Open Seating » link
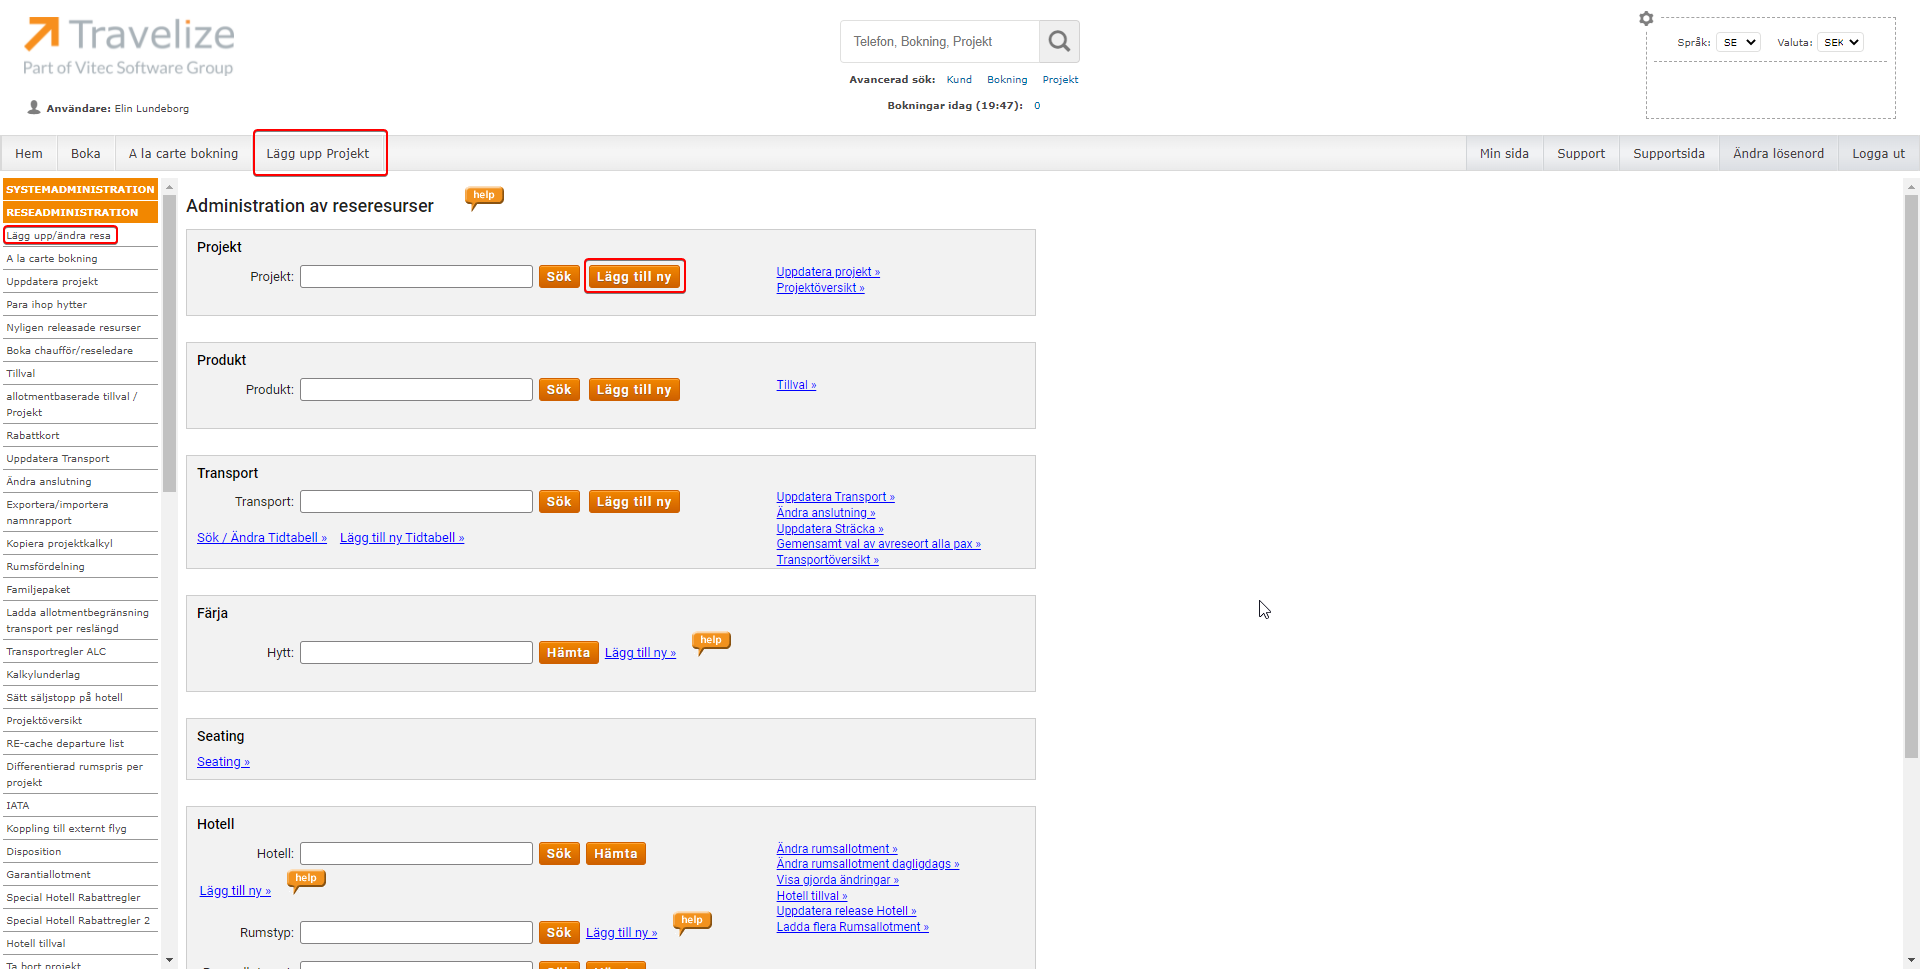Image resolution: width=1920 pixels, height=969 pixels. coord(223,762)
